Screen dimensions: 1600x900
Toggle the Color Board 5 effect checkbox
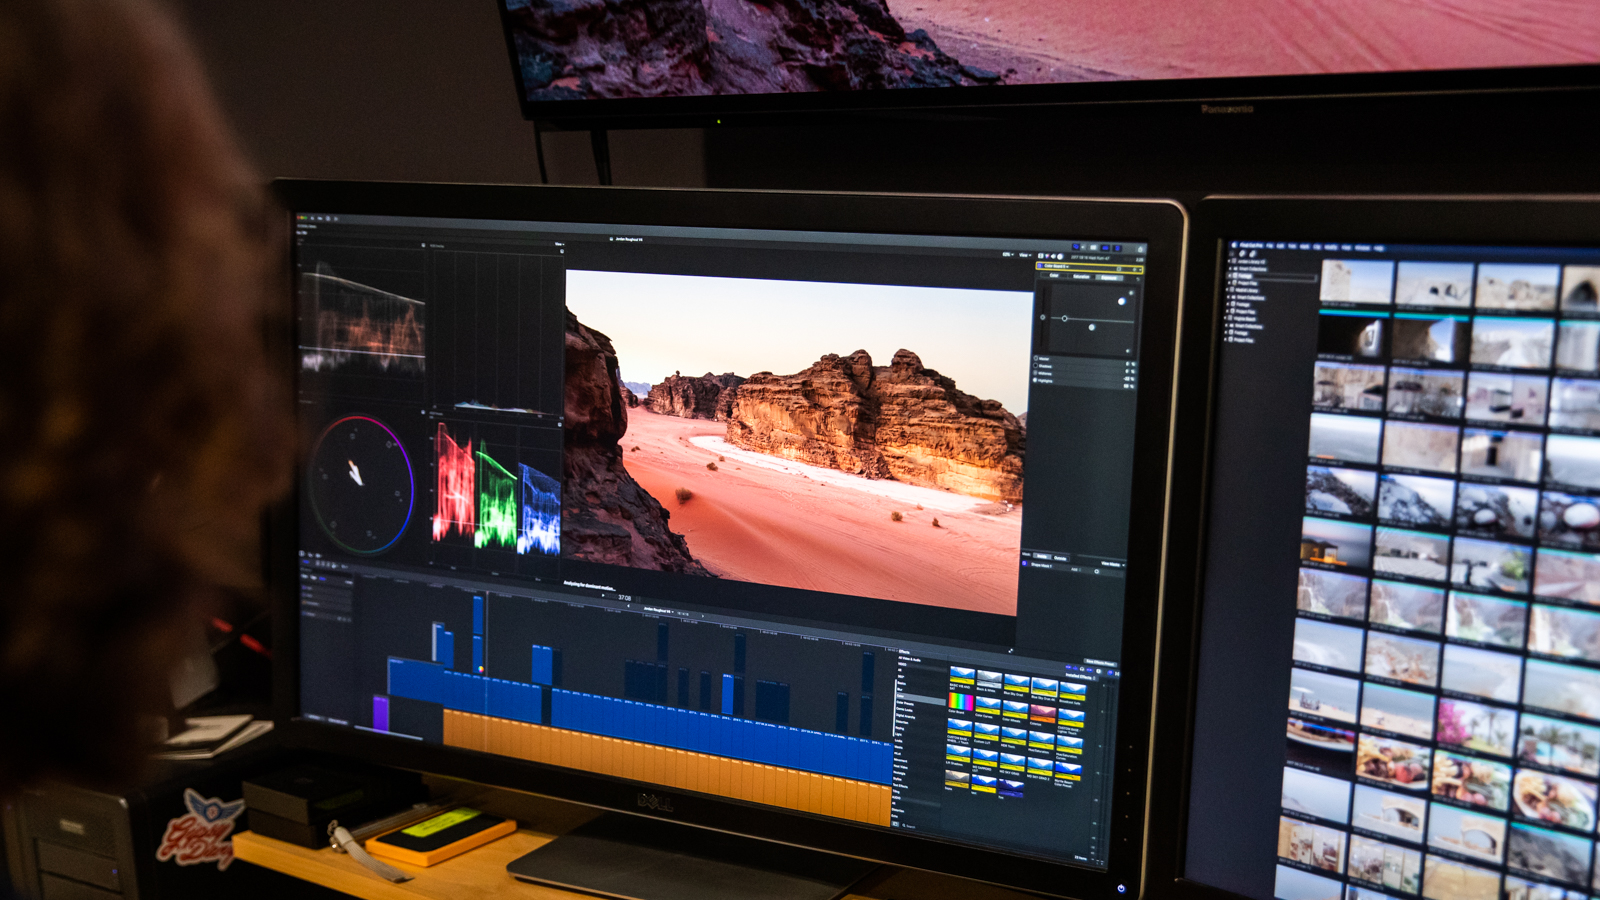click(x=1040, y=266)
